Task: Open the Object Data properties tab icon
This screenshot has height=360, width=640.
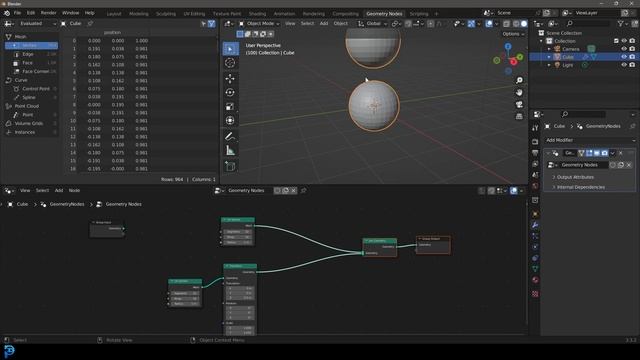Action: click(535, 269)
